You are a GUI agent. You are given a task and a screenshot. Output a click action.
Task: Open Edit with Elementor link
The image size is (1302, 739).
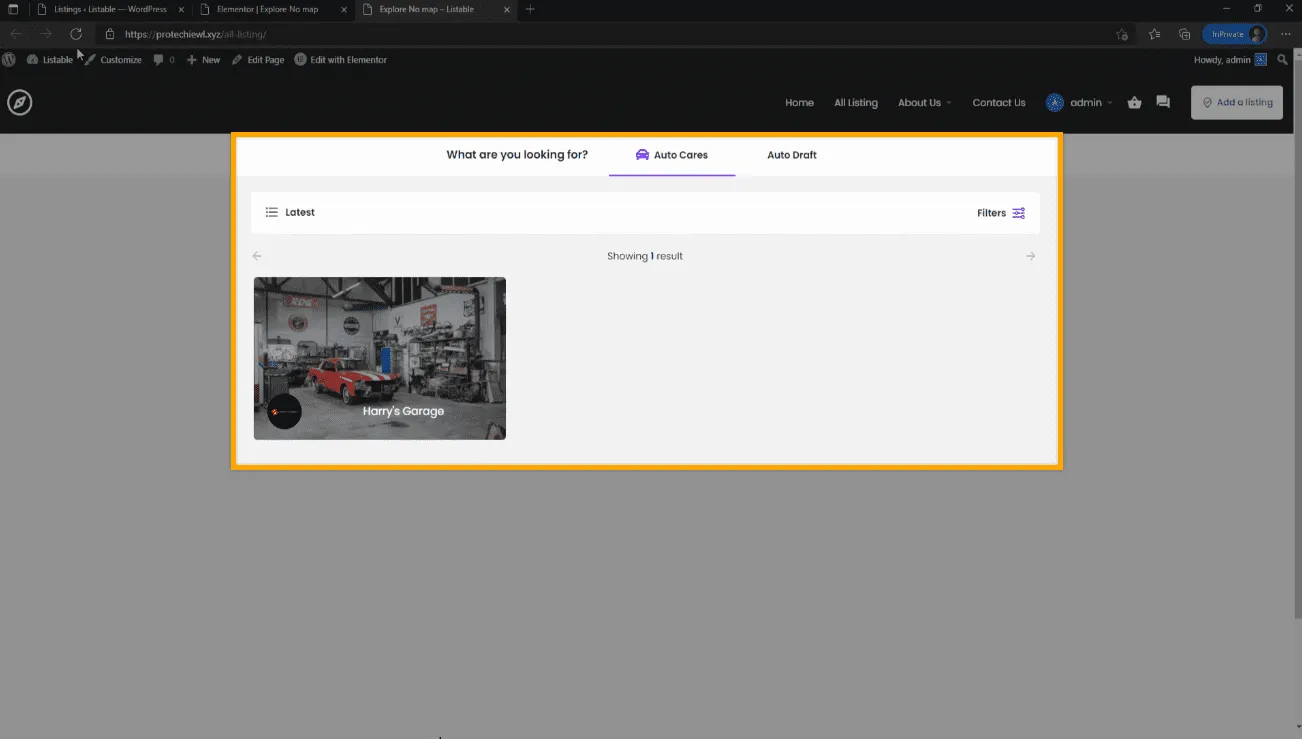coord(341,60)
